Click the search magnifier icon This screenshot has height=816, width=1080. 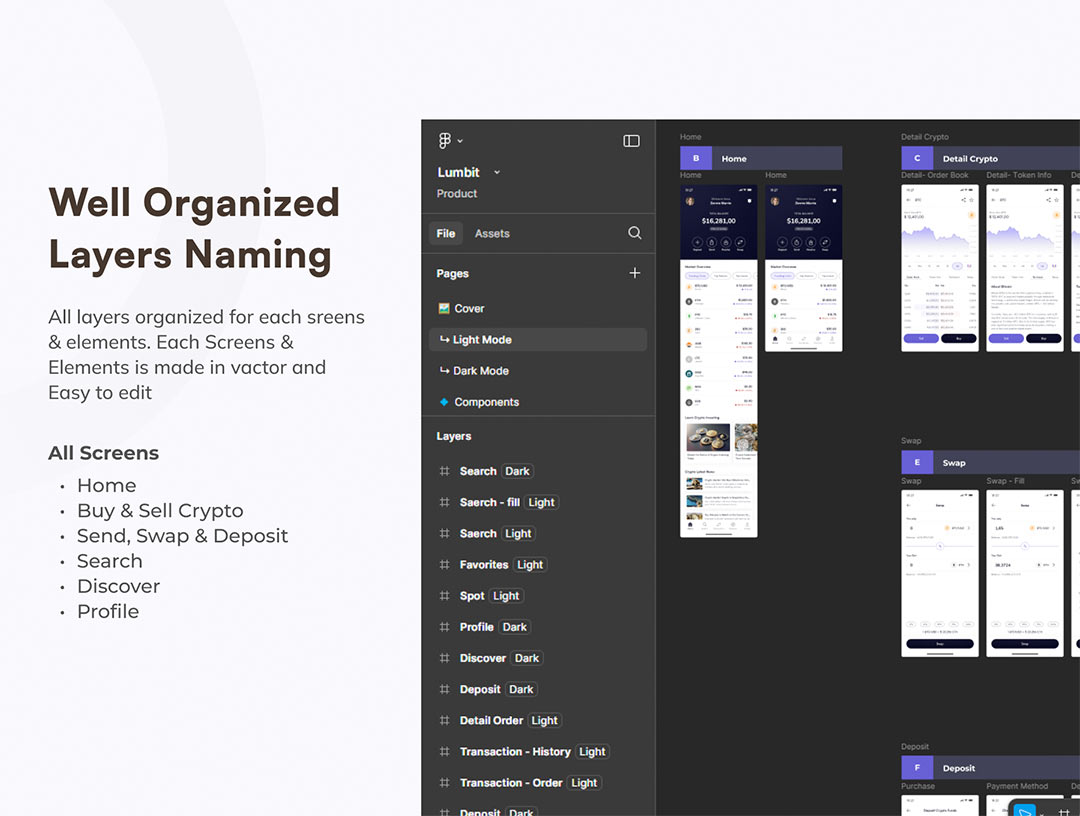tap(634, 233)
